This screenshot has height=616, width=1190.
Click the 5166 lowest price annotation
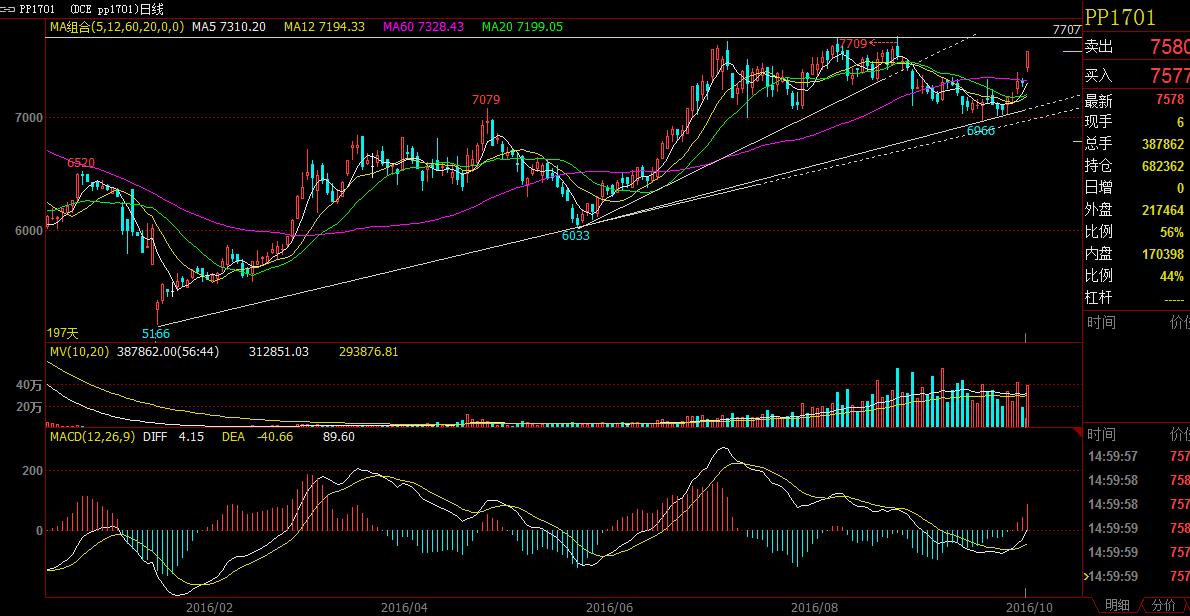point(156,333)
